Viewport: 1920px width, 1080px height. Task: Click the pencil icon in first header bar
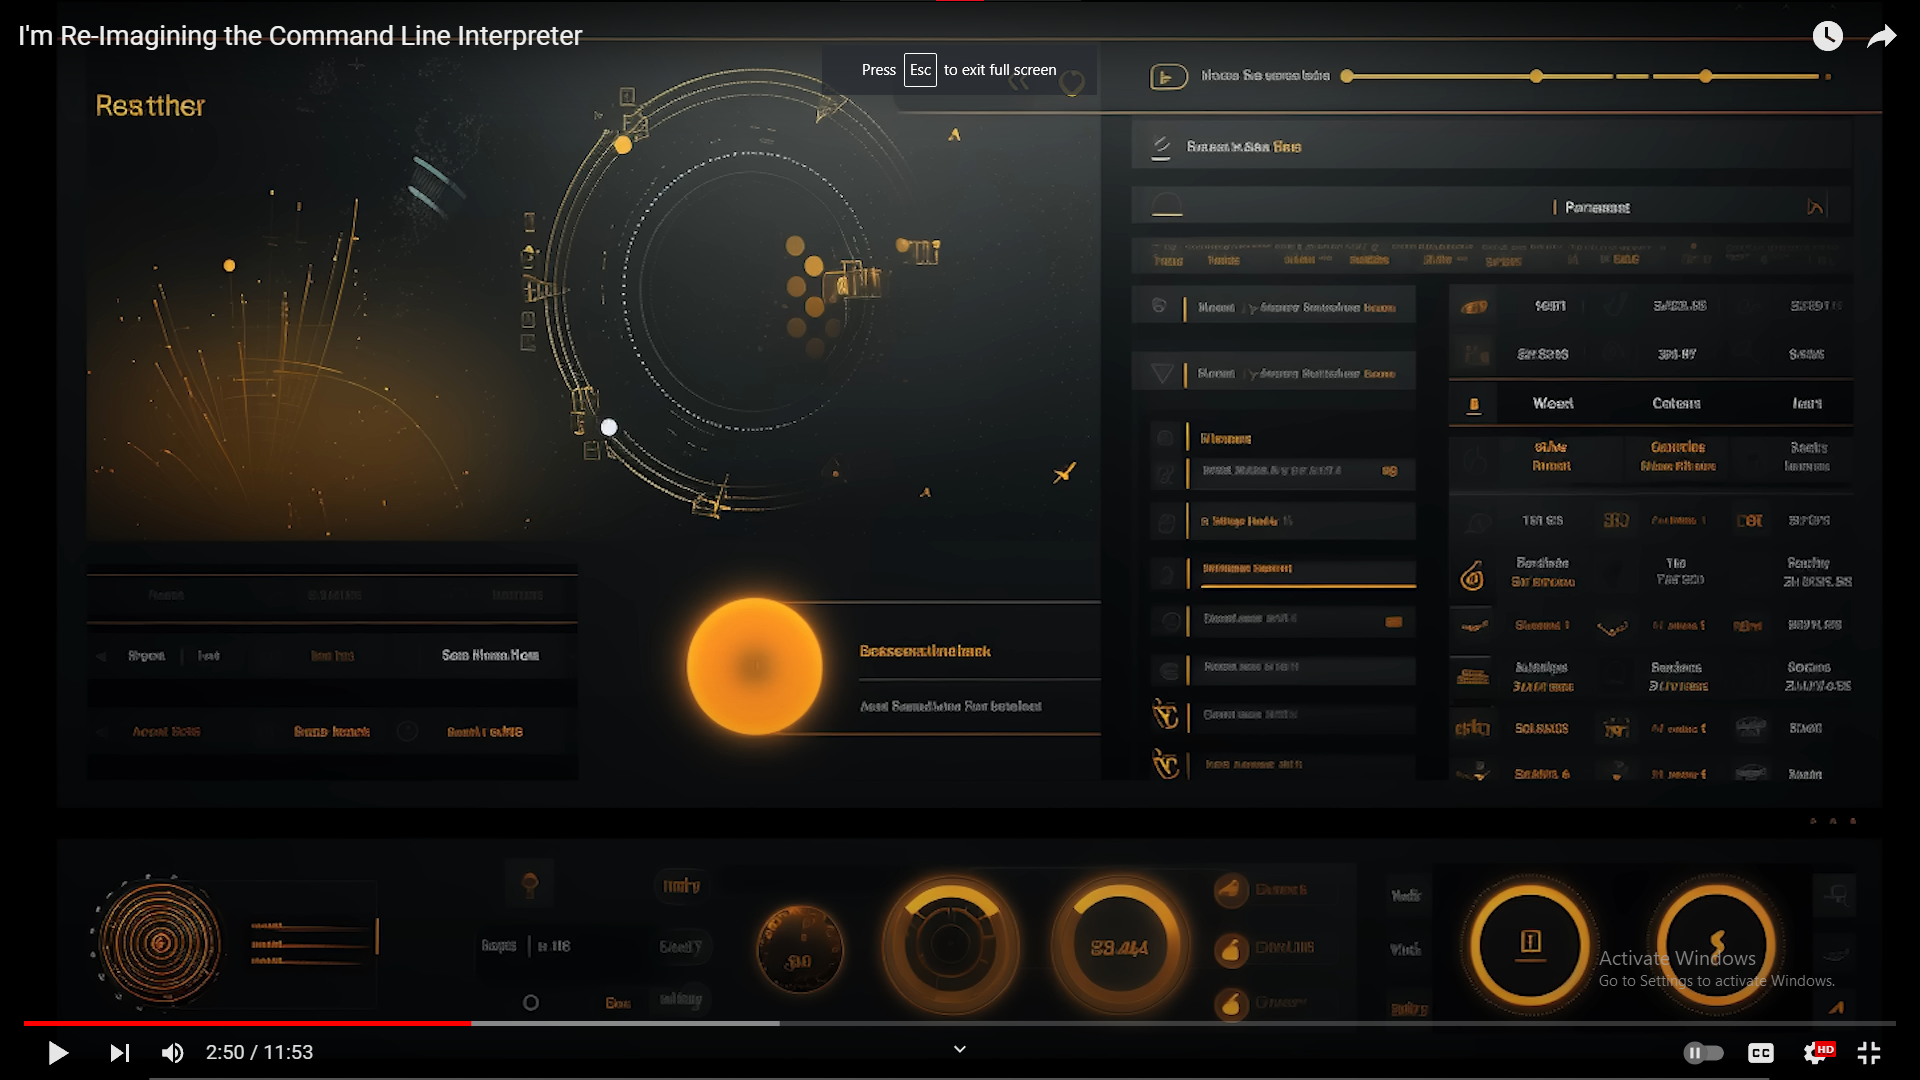tap(1161, 147)
